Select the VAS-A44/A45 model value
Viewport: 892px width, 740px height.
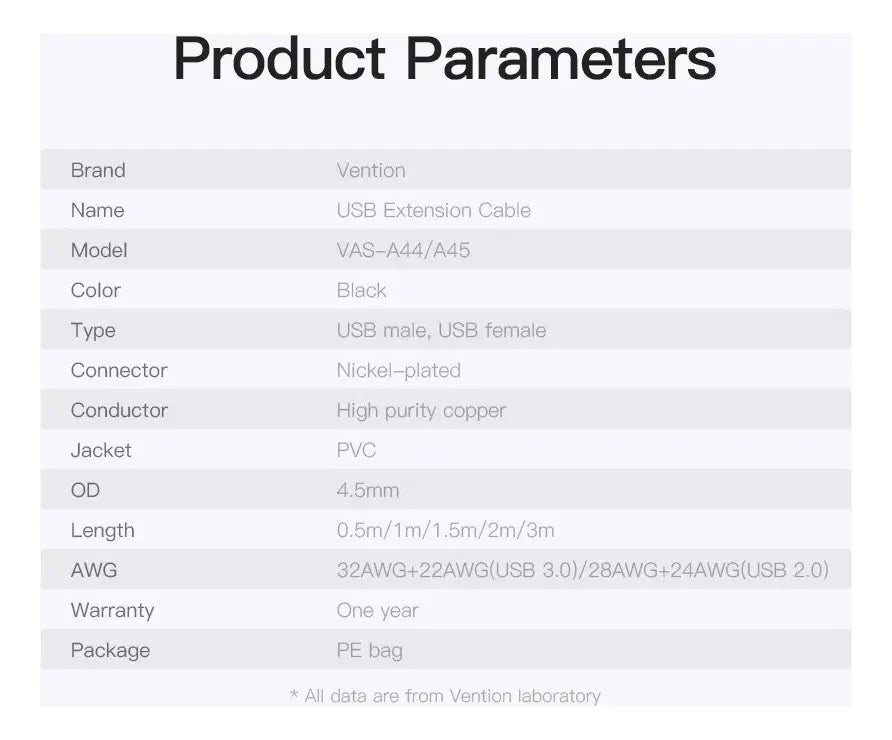click(x=403, y=250)
